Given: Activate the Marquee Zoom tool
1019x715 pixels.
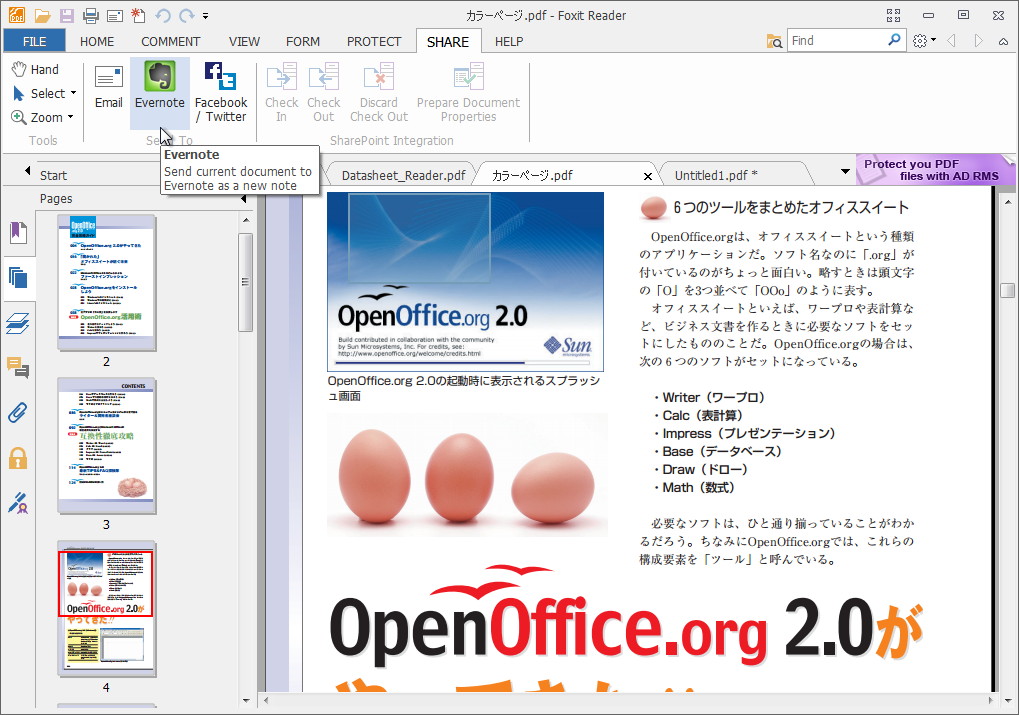Looking at the screenshot, I should 43,117.
